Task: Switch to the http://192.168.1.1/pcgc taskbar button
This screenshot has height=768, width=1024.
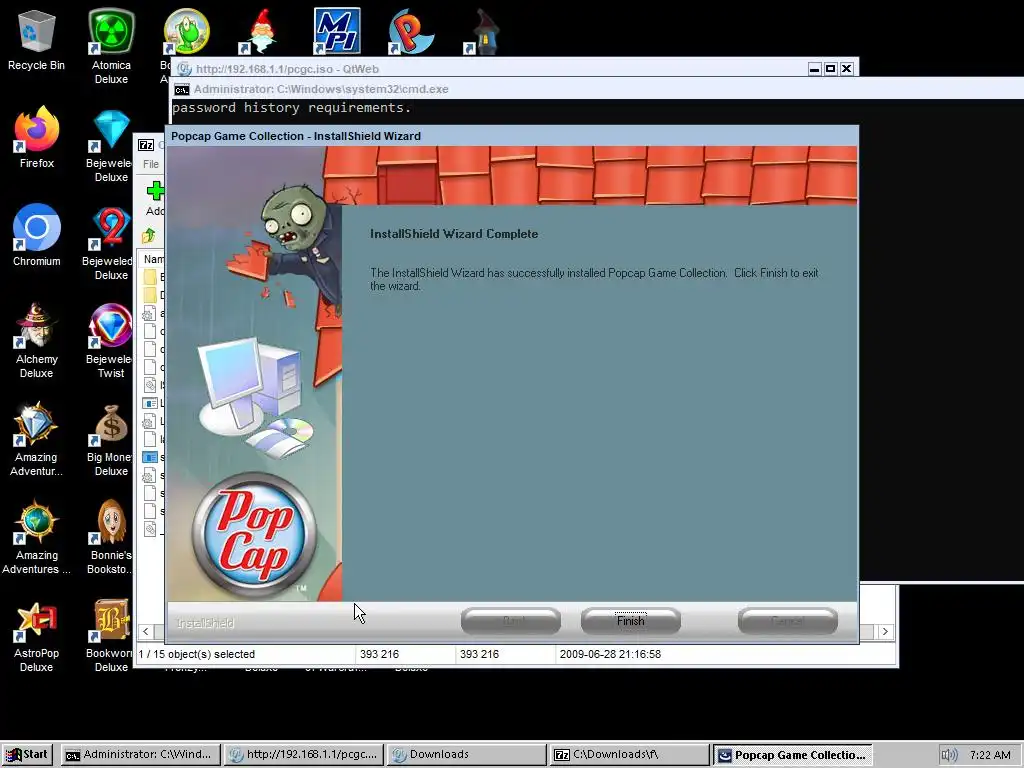Action: (x=304, y=754)
